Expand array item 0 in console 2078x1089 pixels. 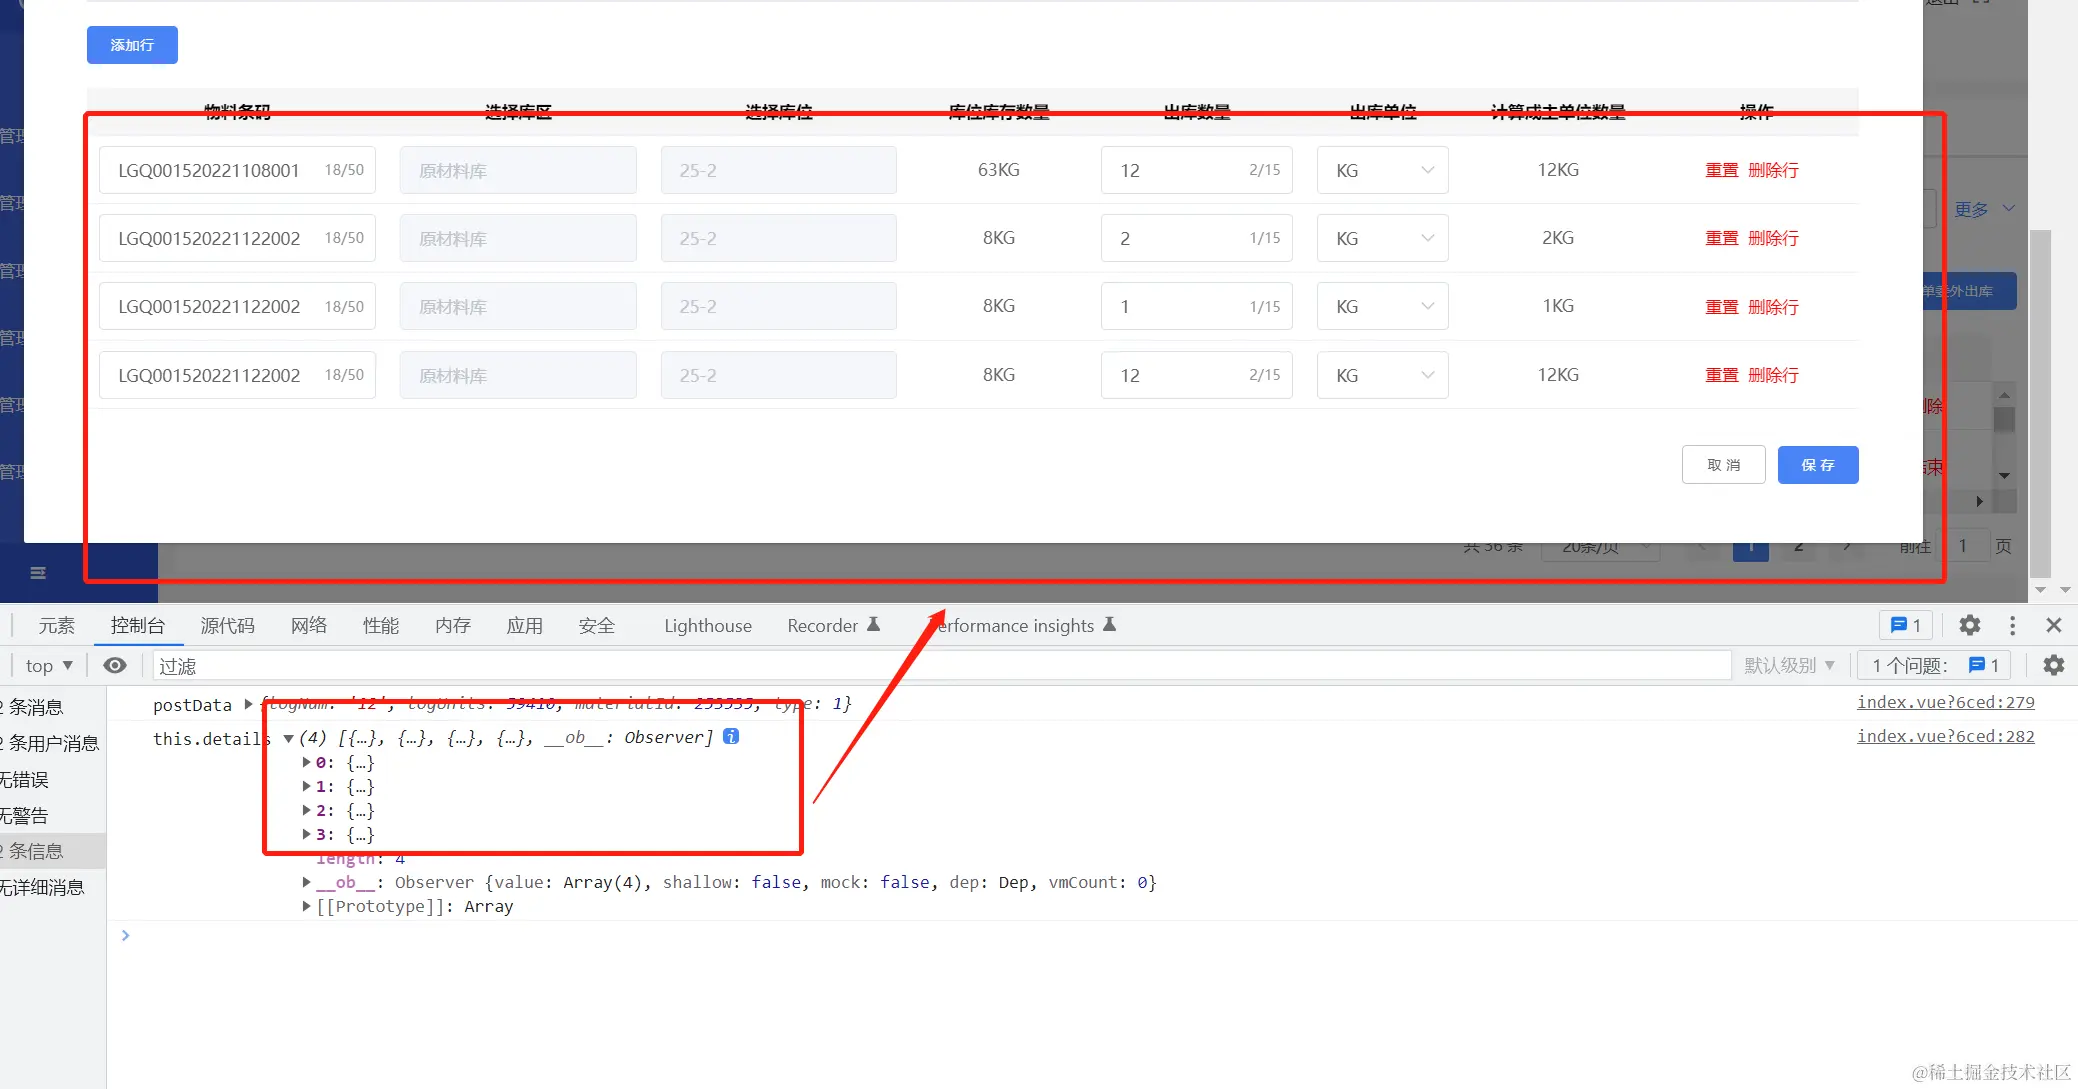pos(307,762)
